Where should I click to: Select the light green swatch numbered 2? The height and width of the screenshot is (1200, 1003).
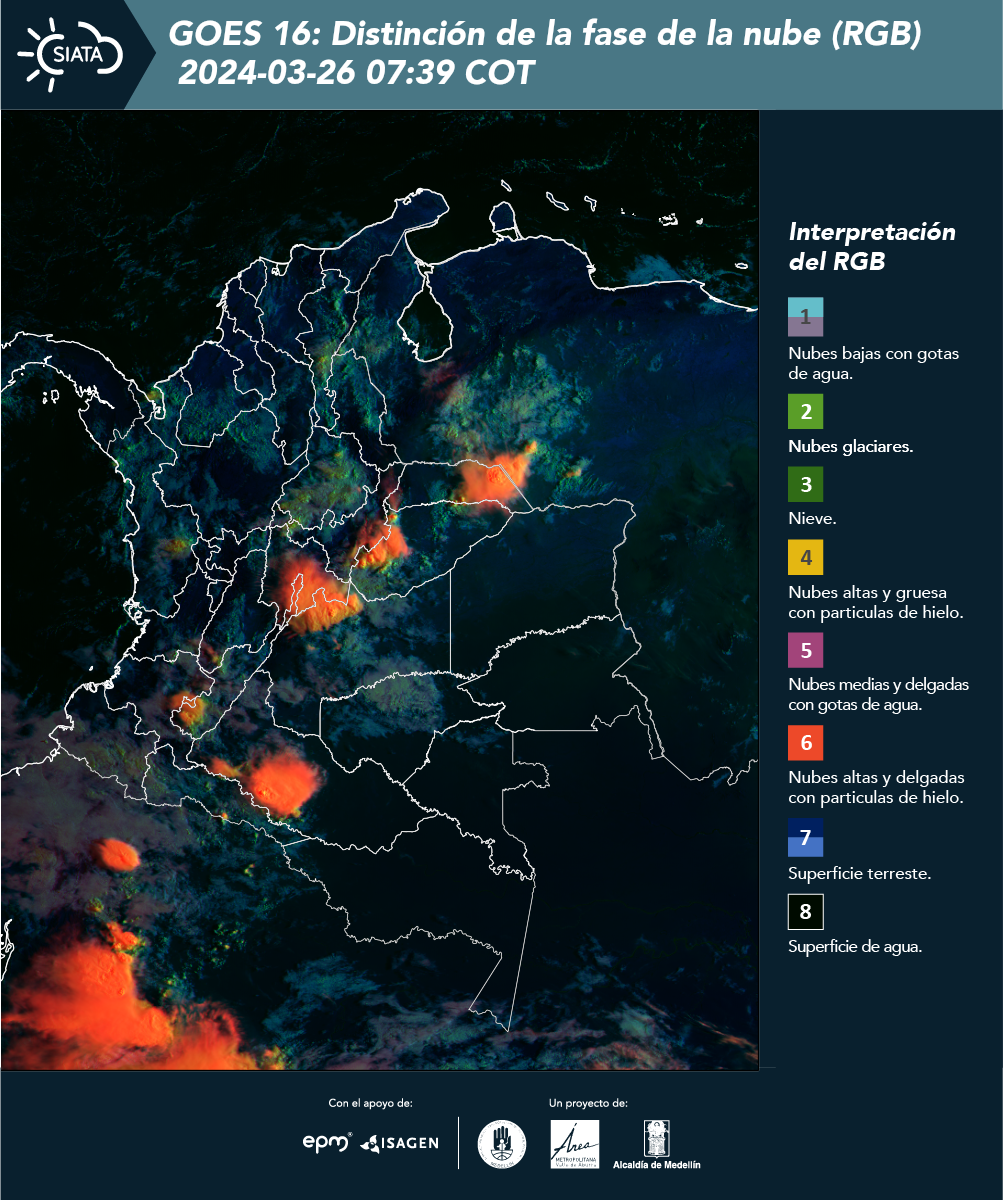(x=805, y=411)
